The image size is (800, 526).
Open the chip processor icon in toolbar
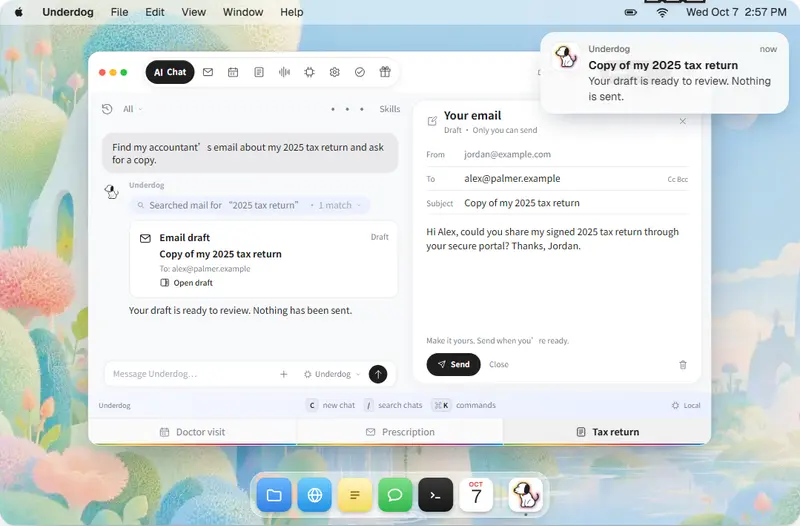click(309, 72)
